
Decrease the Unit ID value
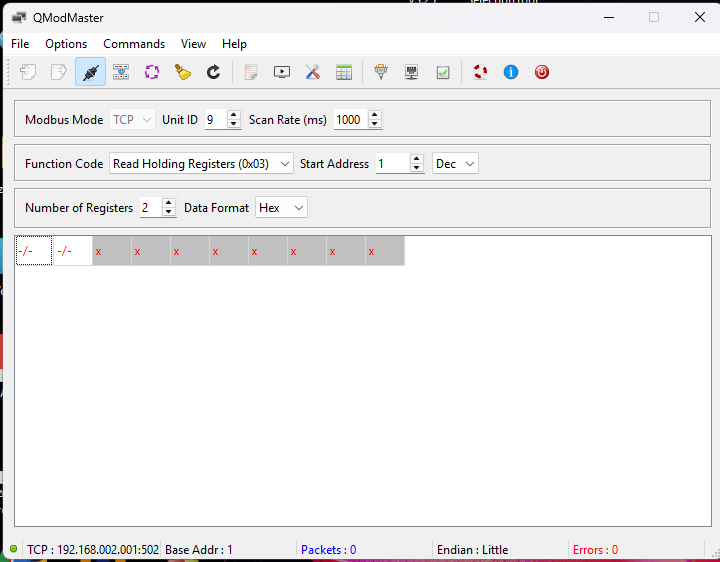tap(234, 124)
